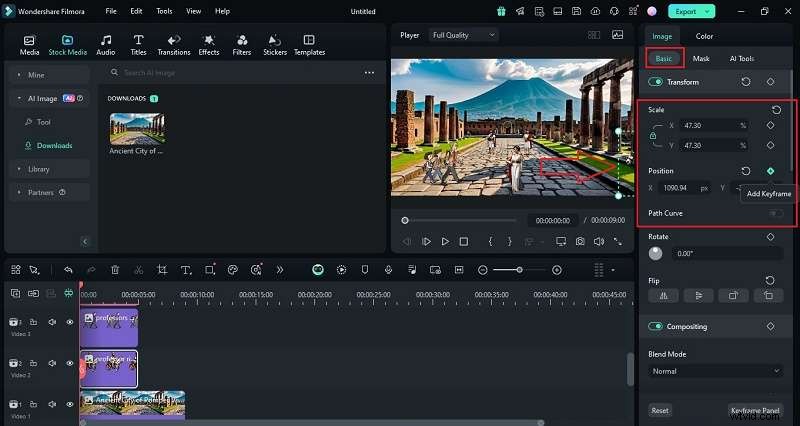Switch to the Color tab
Viewport: 800px width, 426px height.
pyautogui.click(x=704, y=36)
